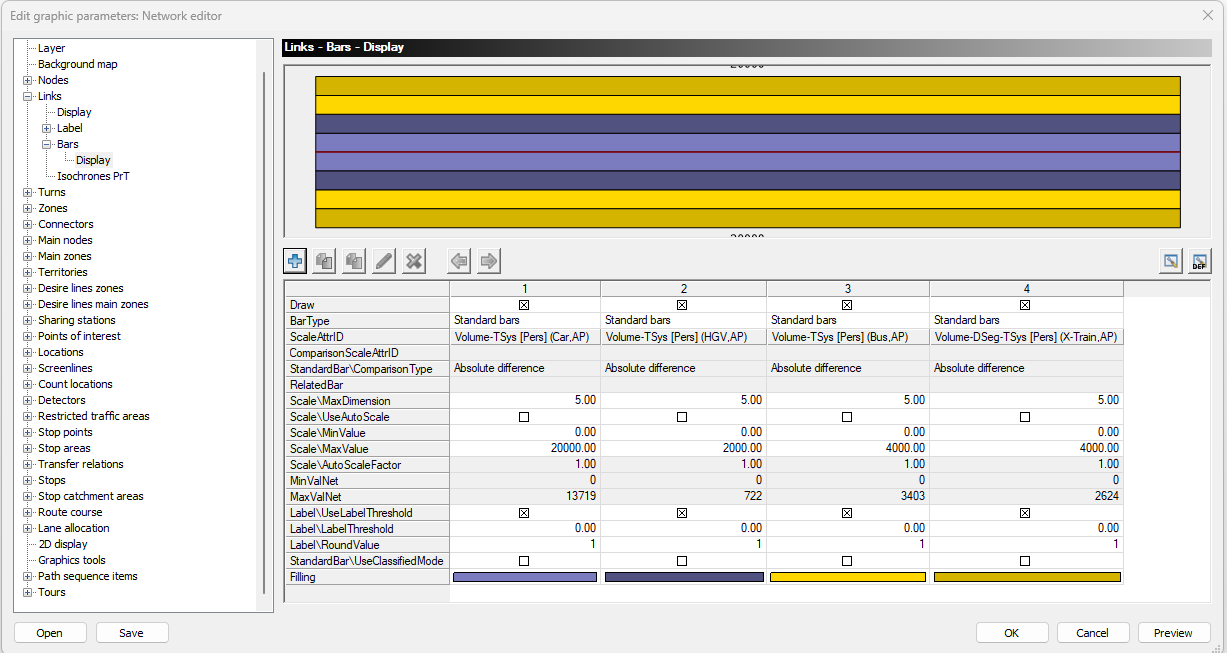The height and width of the screenshot is (653, 1227).
Task: Expand the Turns tree node
Action: click(x=28, y=192)
